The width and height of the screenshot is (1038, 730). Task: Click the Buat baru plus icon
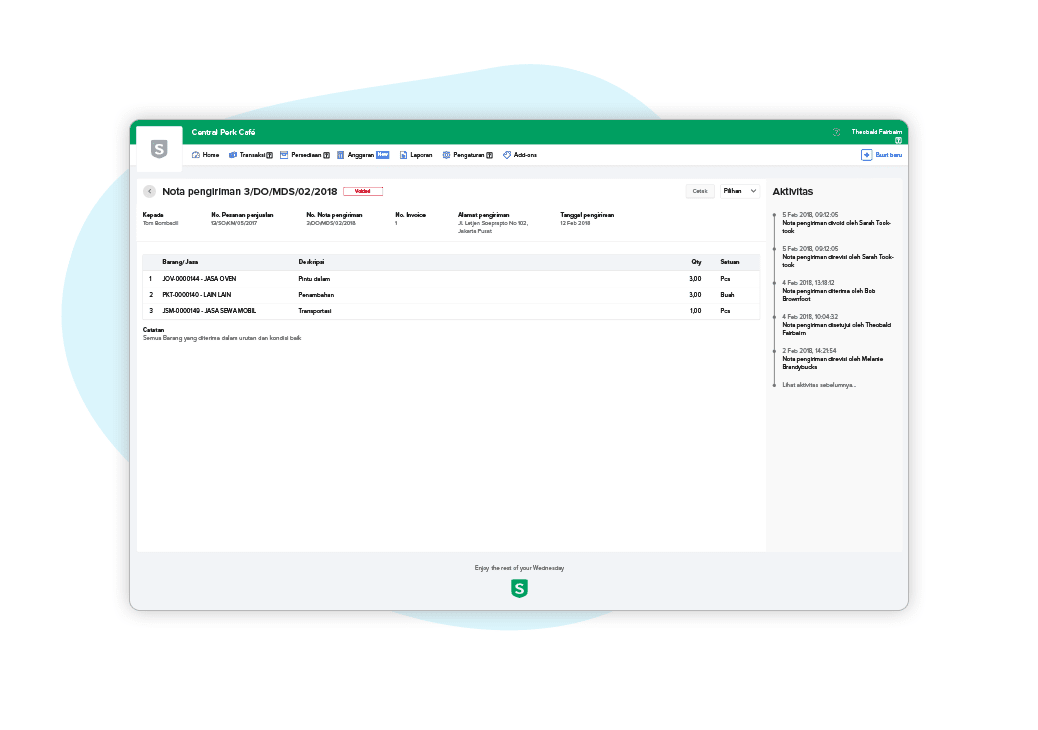[867, 155]
